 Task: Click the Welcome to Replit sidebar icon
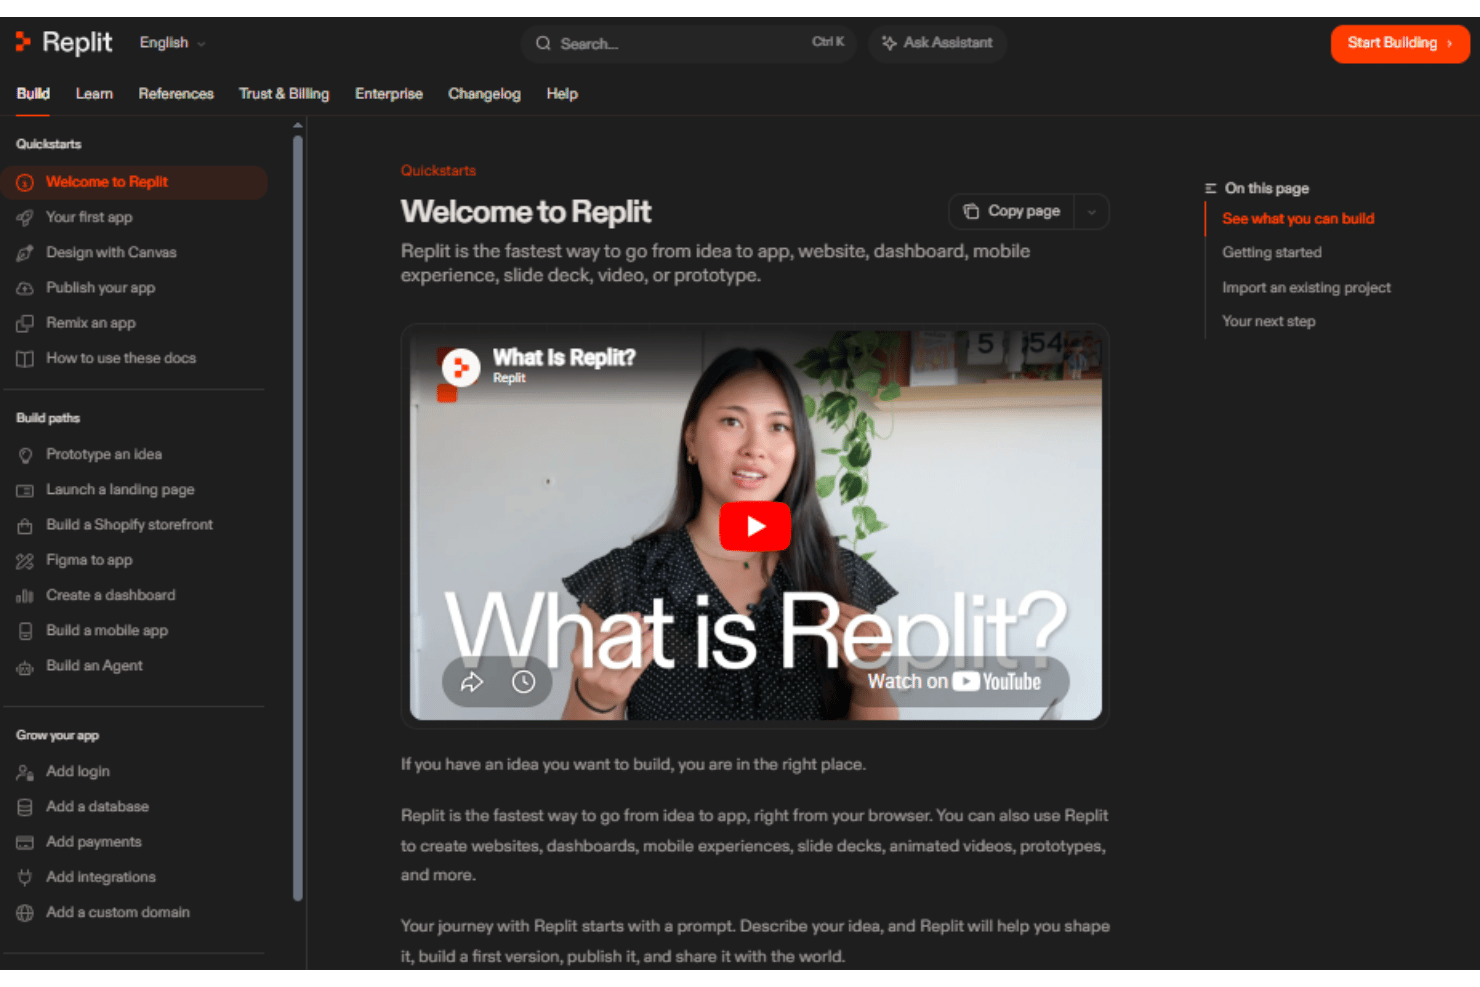pos(25,182)
